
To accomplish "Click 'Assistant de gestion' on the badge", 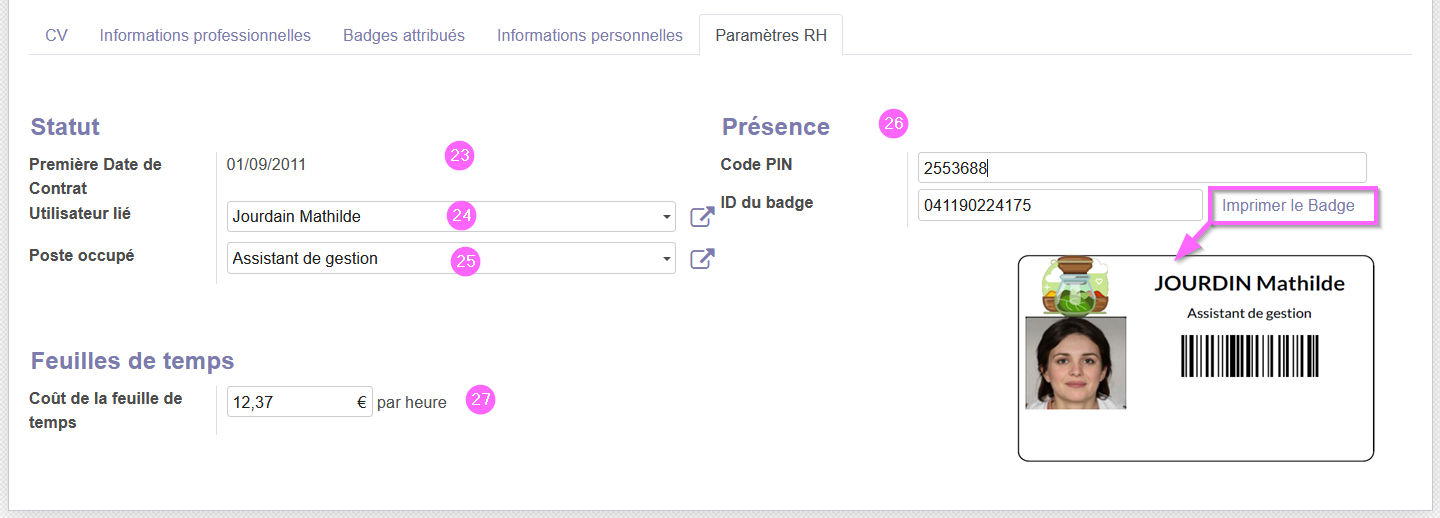I will tap(1249, 313).
